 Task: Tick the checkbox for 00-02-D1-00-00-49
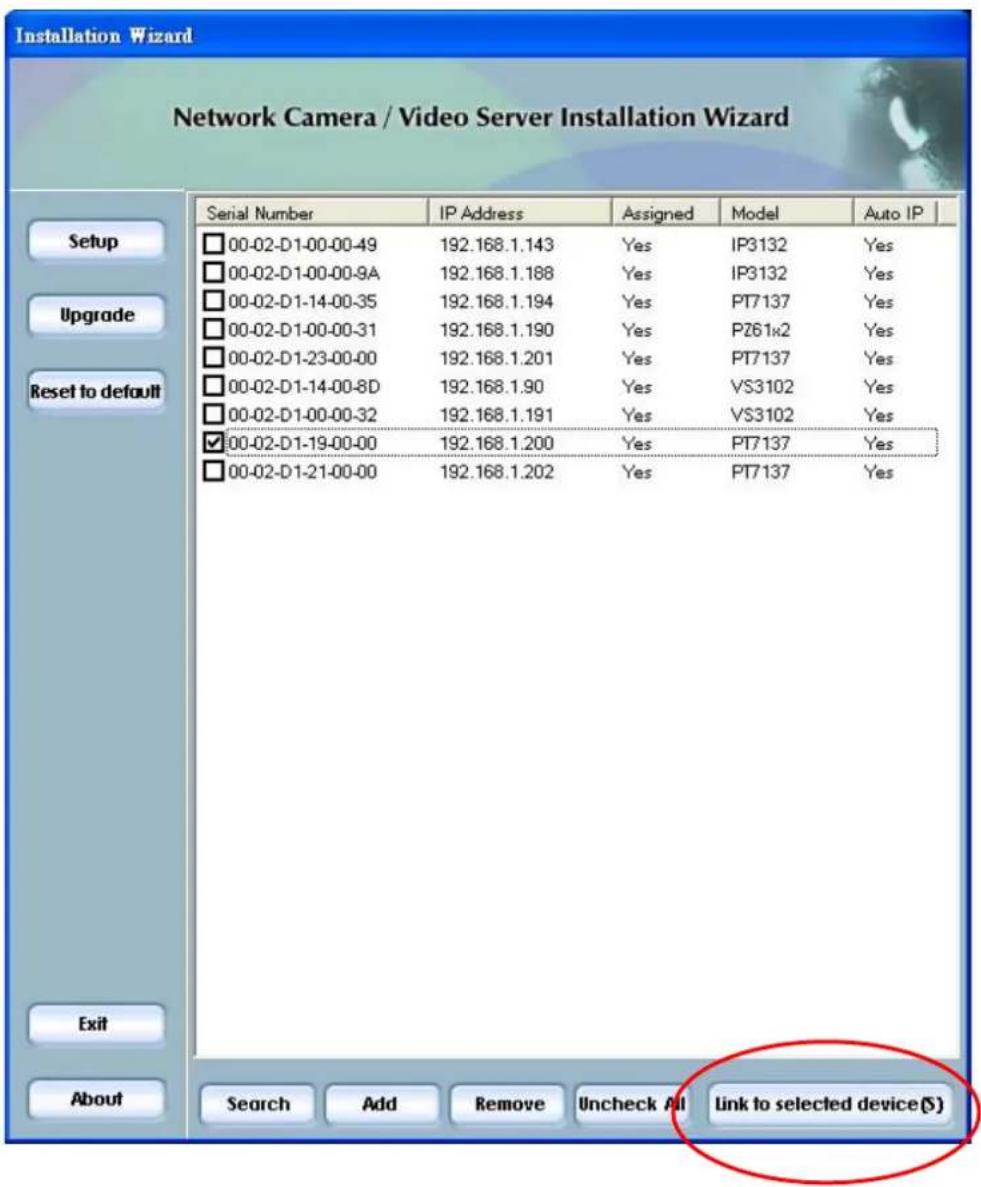pyautogui.click(x=214, y=244)
